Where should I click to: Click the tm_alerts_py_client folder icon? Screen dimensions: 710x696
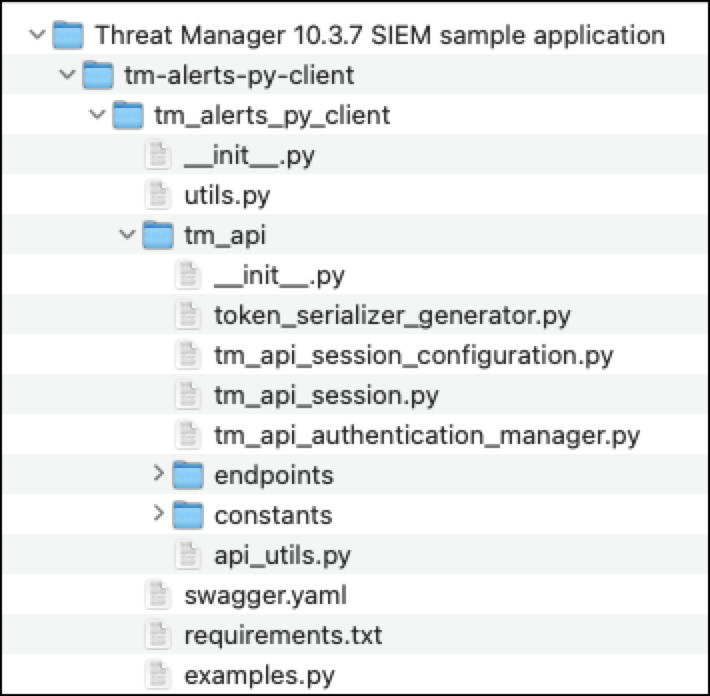pos(128,115)
